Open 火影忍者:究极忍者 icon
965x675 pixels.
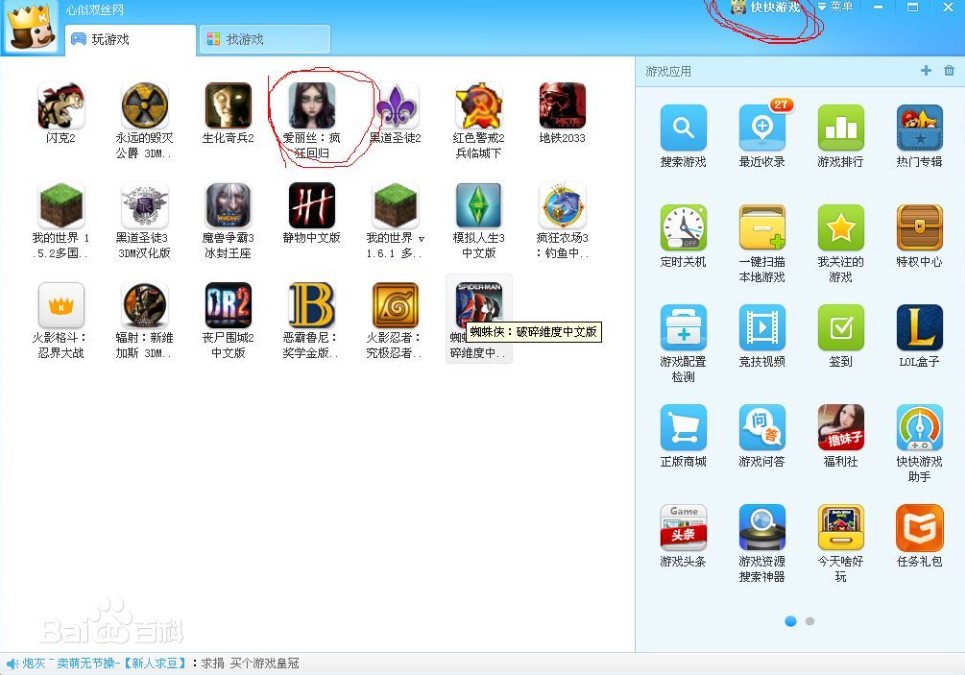pyautogui.click(x=395, y=305)
